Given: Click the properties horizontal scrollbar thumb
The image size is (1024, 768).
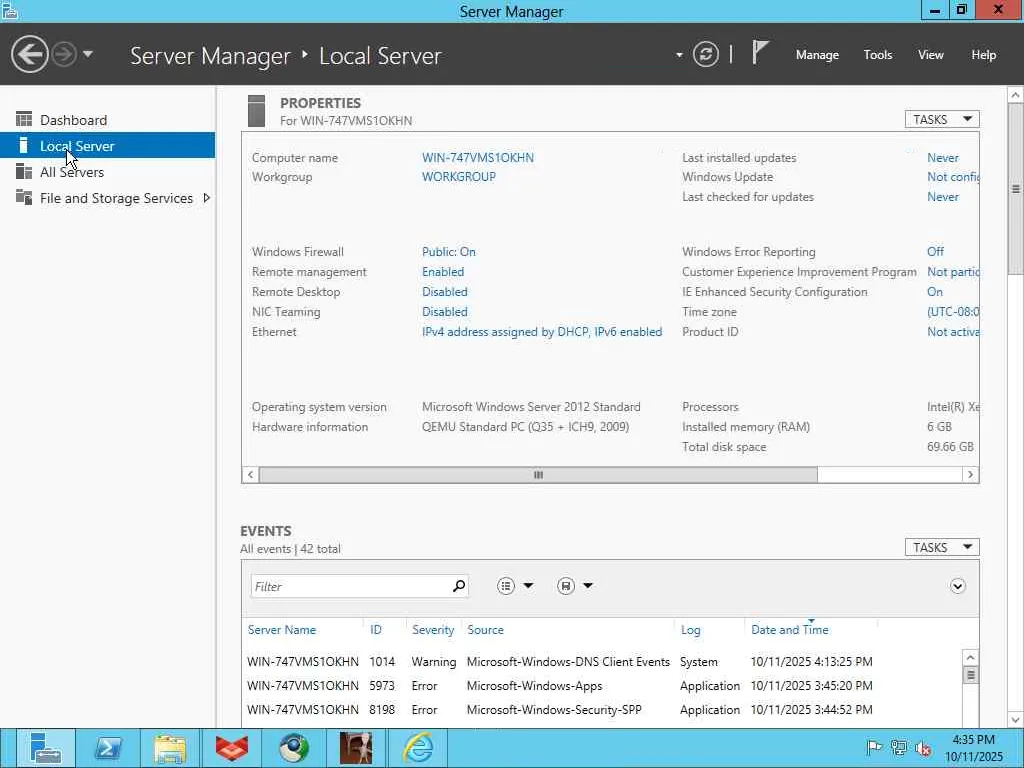Looking at the screenshot, I should tap(538, 475).
